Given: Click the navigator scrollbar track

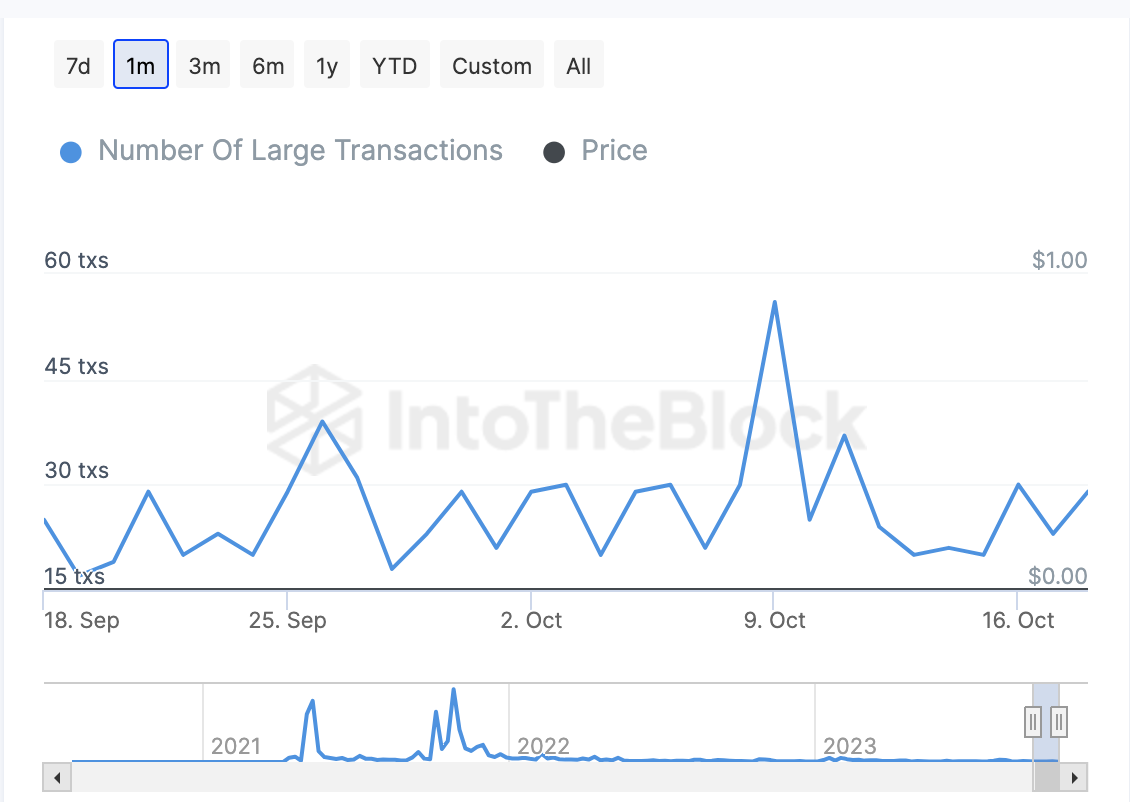Looking at the screenshot, I should [x=551, y=778].
